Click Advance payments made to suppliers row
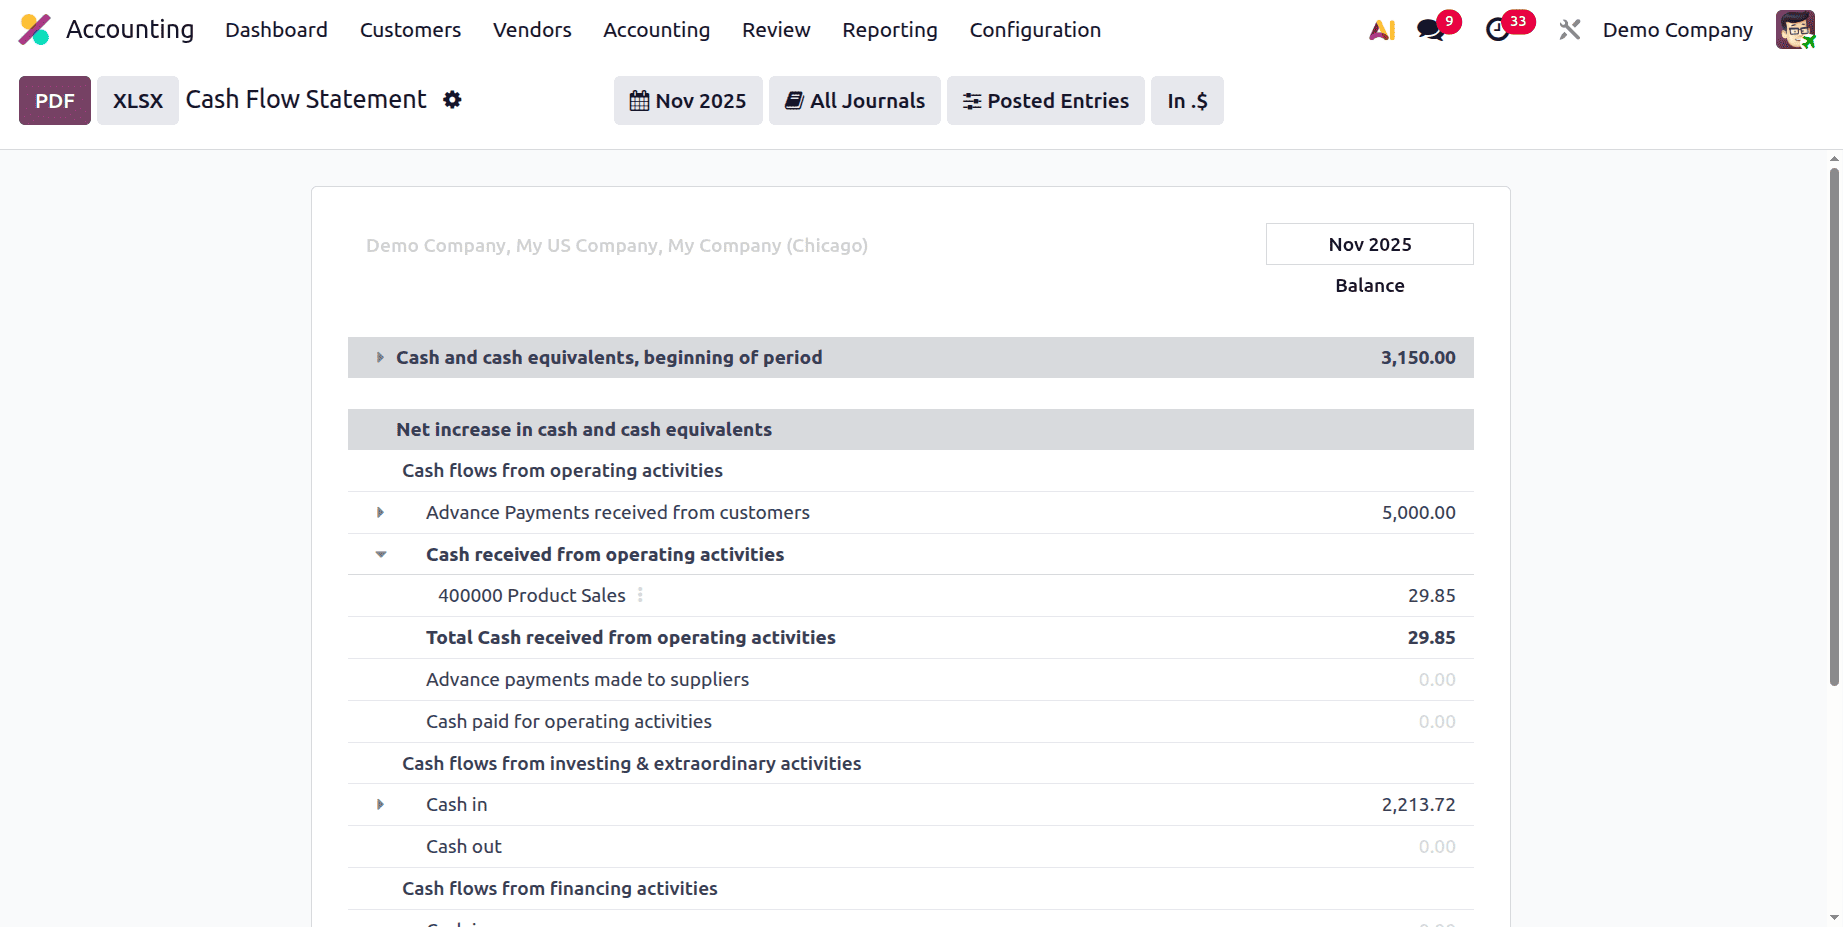 [x=911, y=679]
